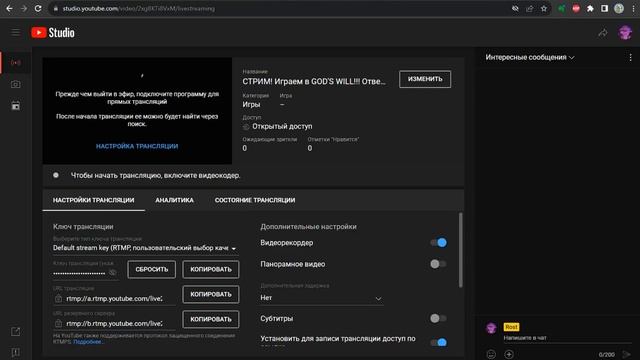
Task: Click the chat message input field
Action: coord(567,338)
